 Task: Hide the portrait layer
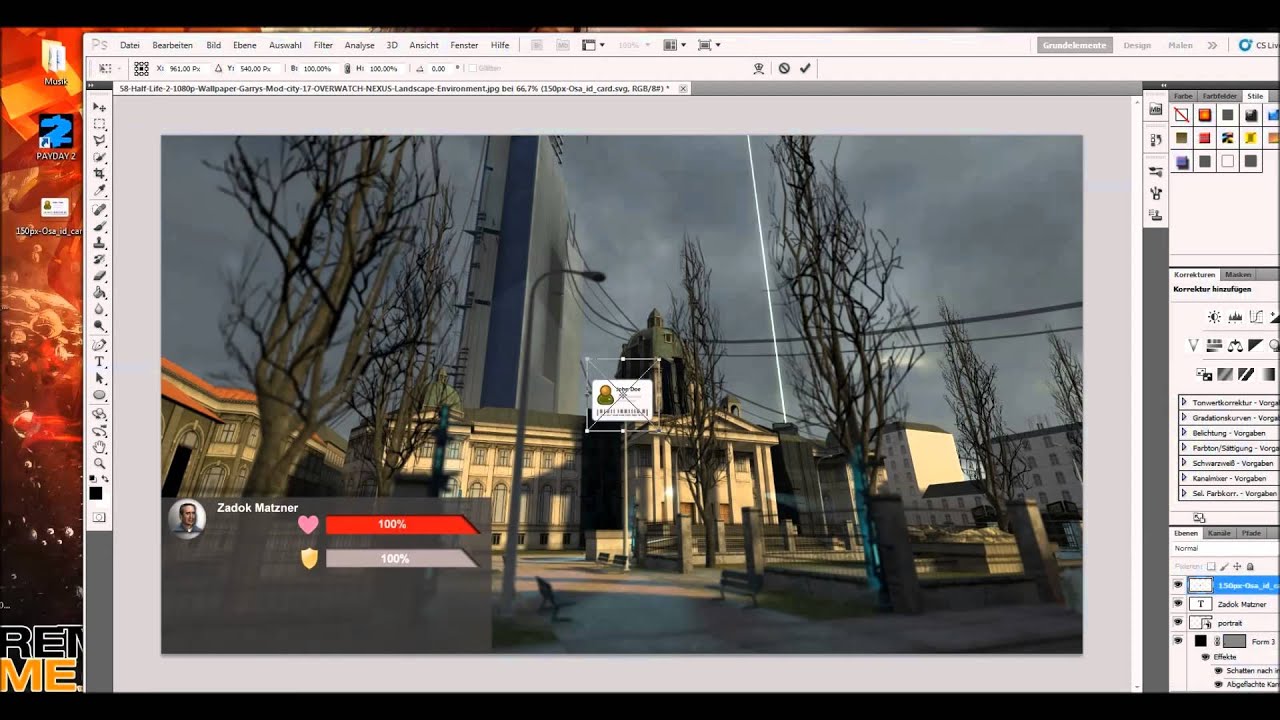point(1177,622)
